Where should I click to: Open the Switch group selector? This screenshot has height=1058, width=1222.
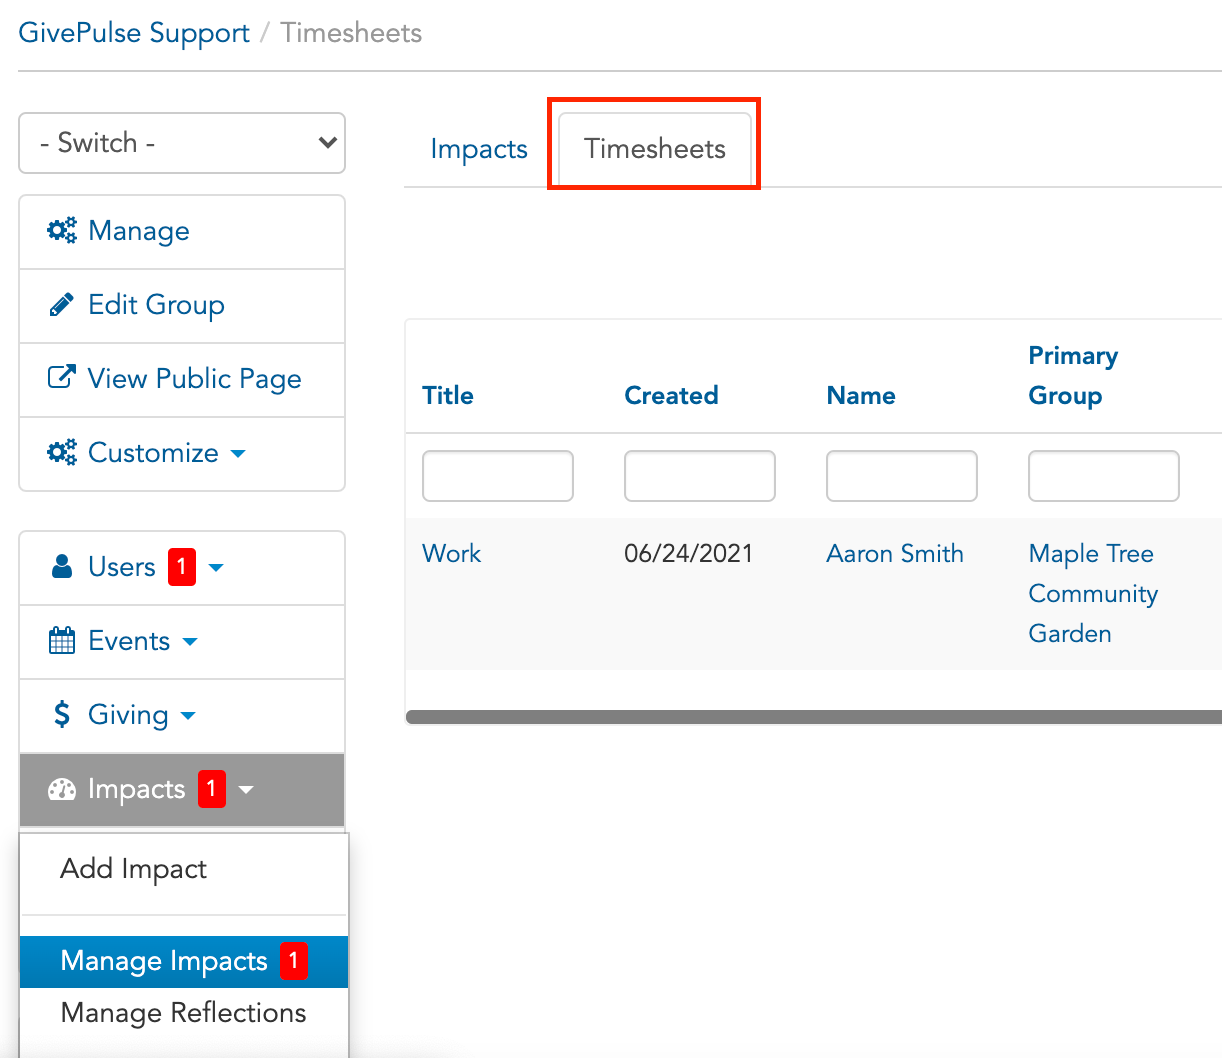(x=182, y=143)
